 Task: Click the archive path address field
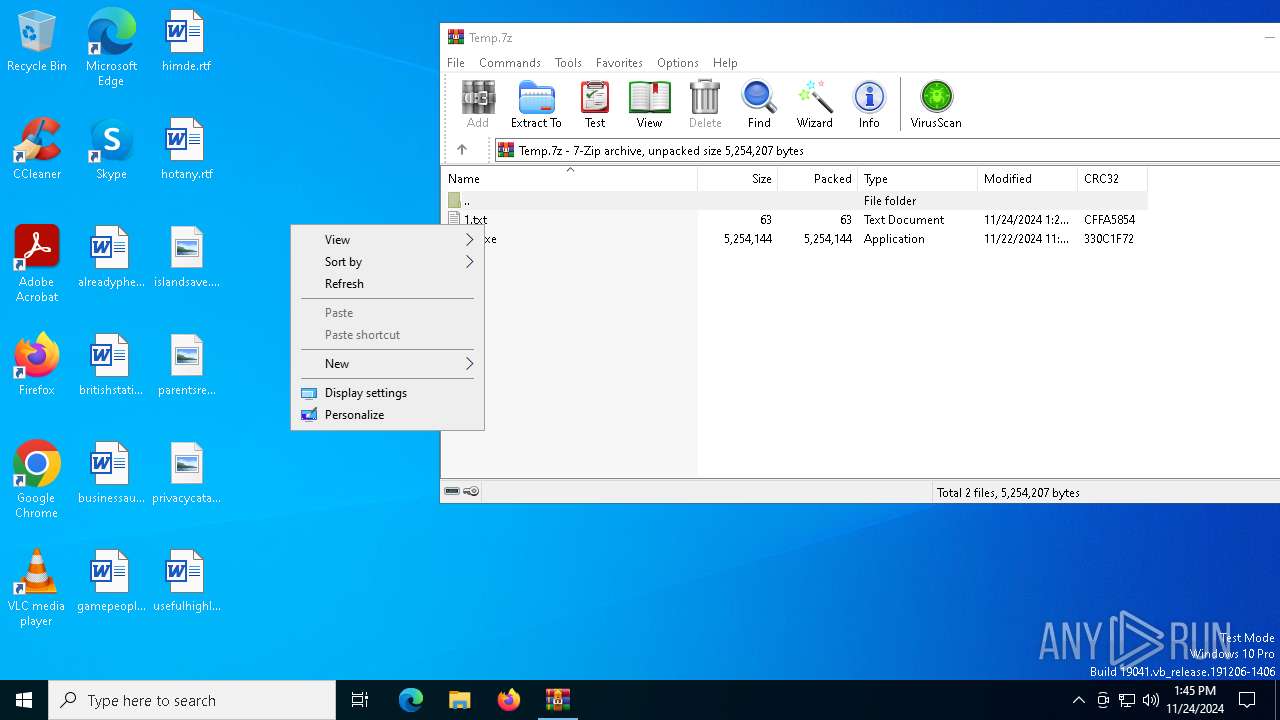pos(887,150)
